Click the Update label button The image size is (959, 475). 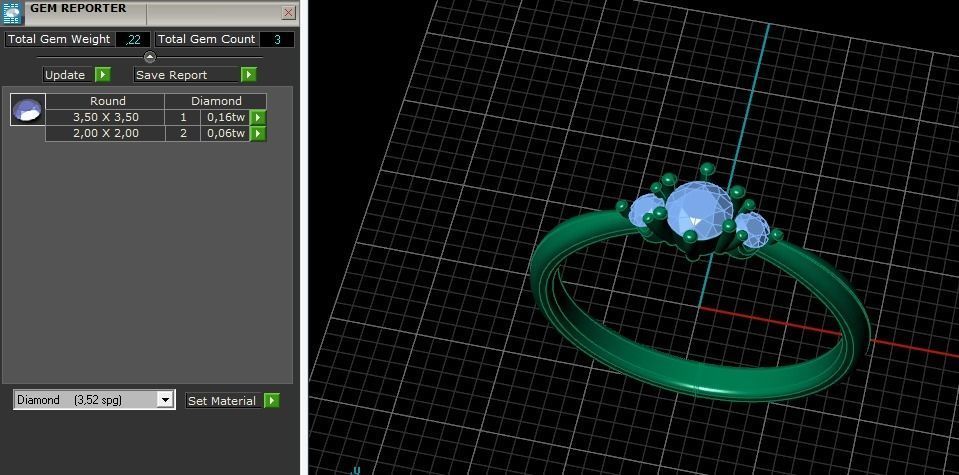(67, 75)
